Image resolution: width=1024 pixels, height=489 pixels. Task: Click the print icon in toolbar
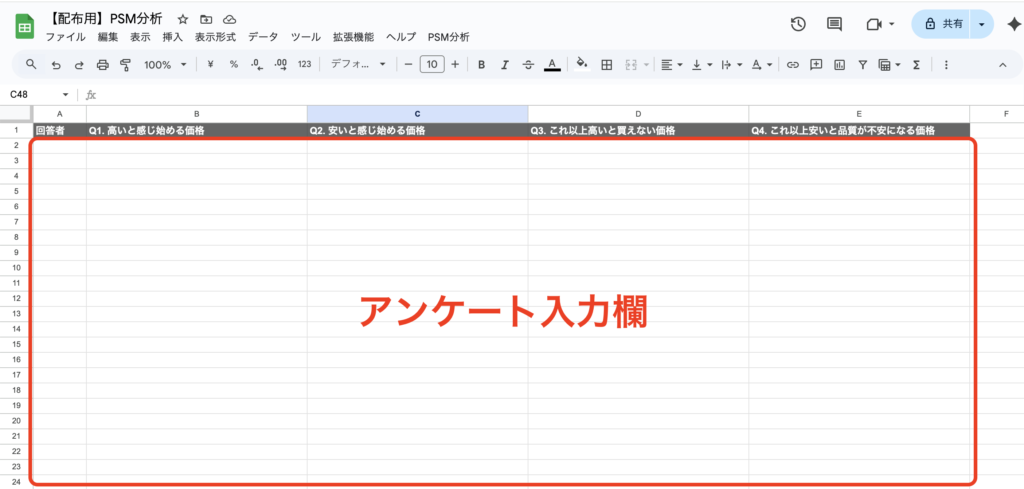(x=102, y=64)
